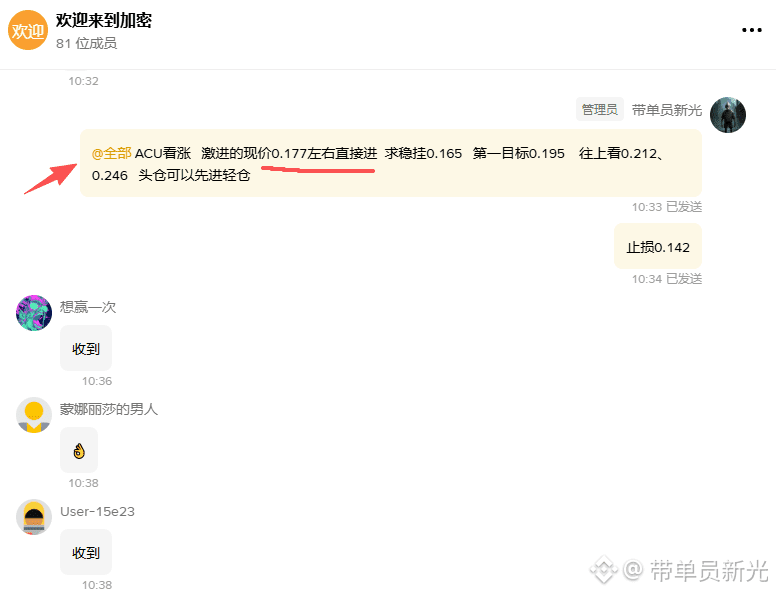
Task: Click the @全部 mention
Action: pos(112,153)
